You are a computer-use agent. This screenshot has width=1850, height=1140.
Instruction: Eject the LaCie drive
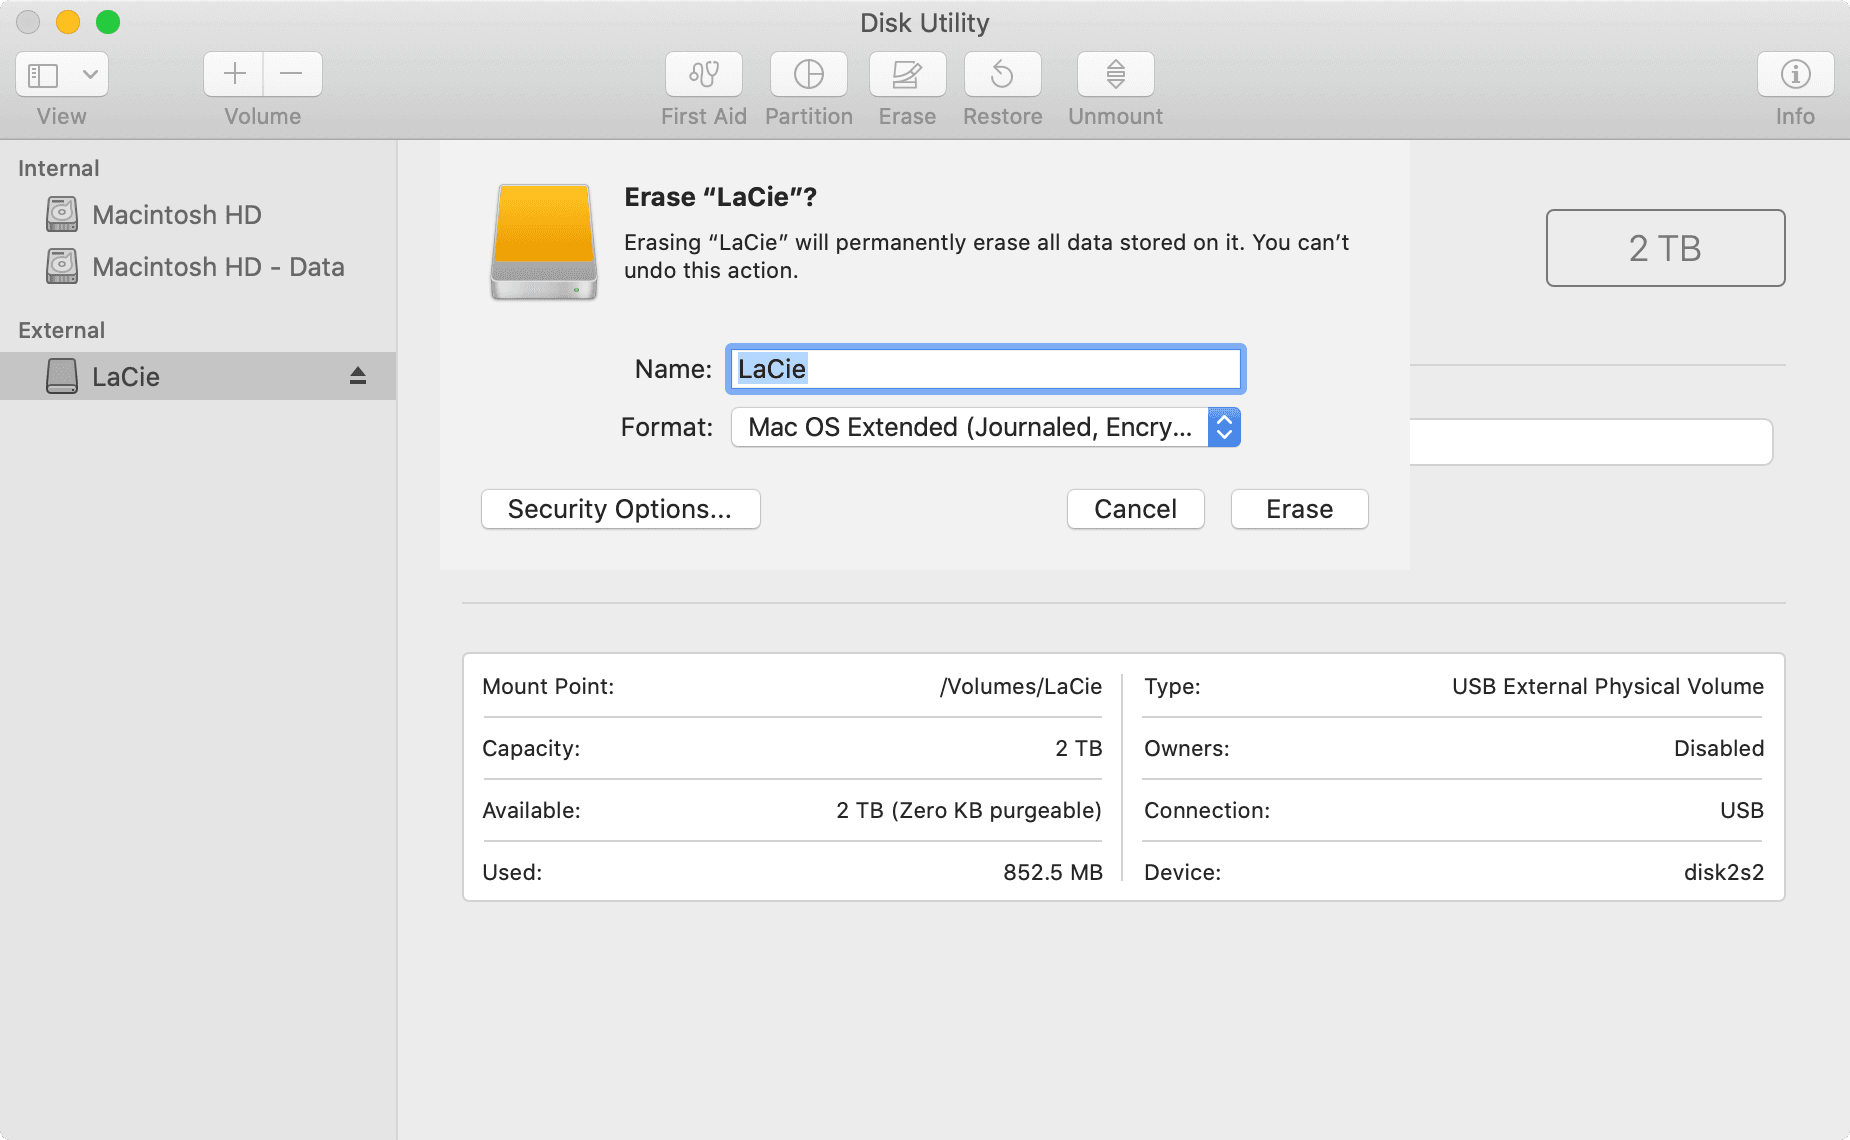pyautogui.click(x=358, y=376)
